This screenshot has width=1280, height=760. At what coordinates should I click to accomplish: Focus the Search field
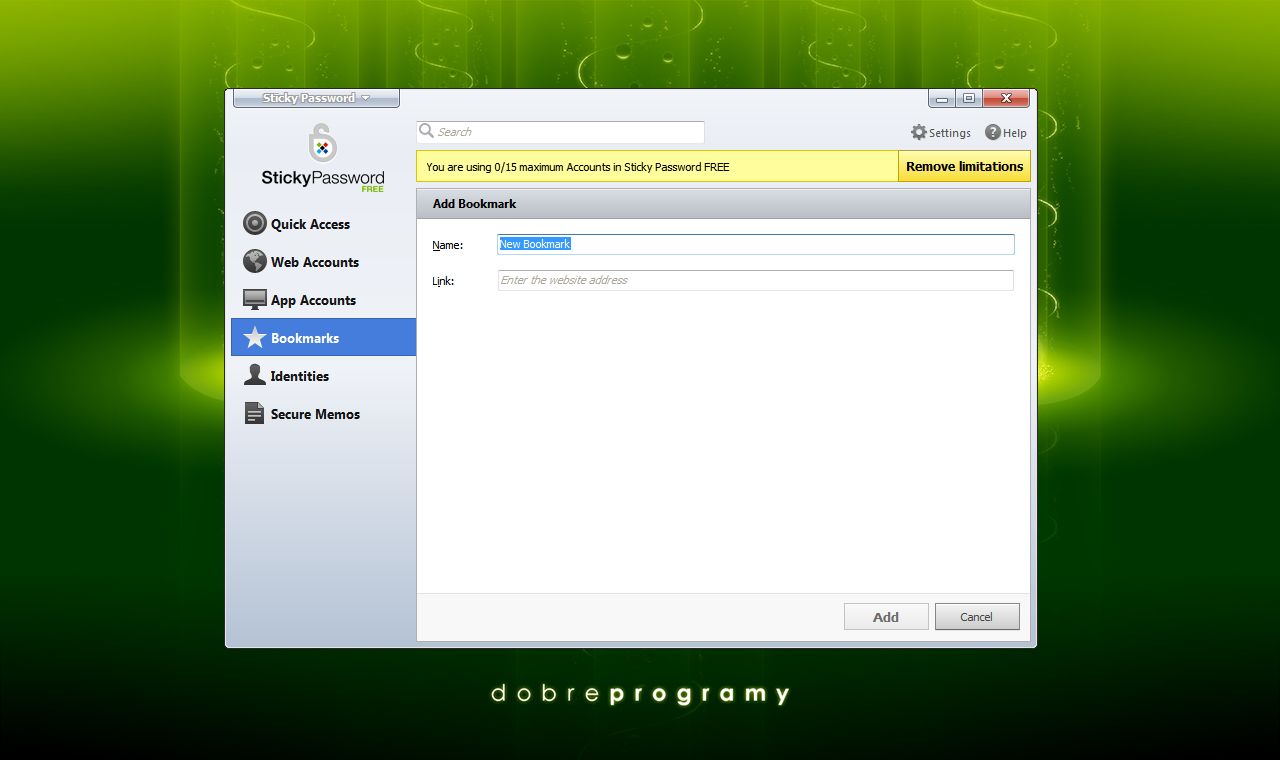tap(561, 132)
